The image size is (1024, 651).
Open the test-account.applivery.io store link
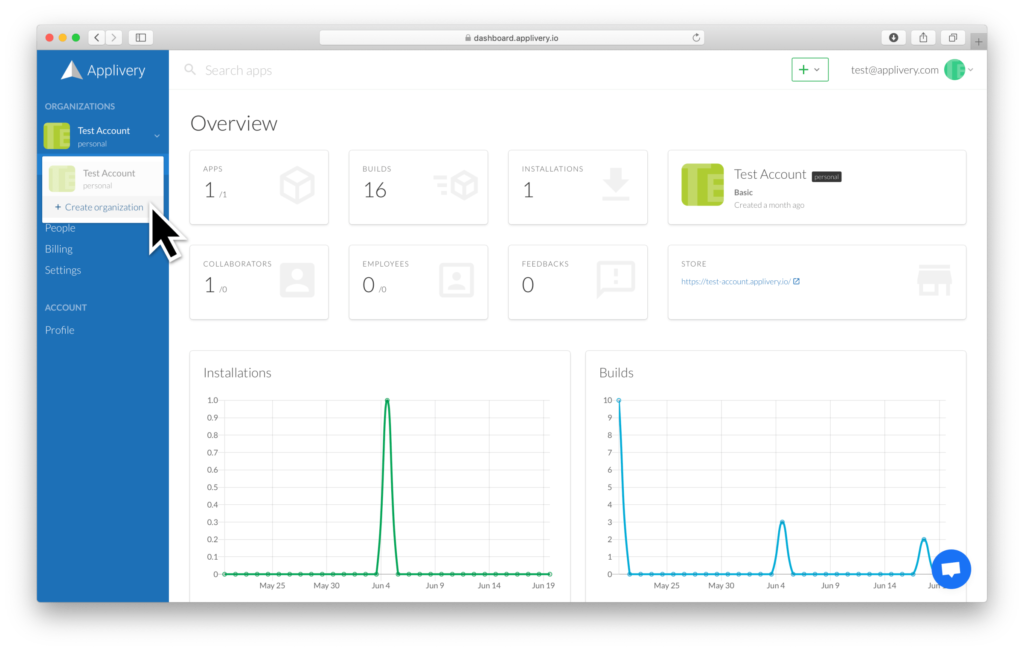(x=735, y=281)
